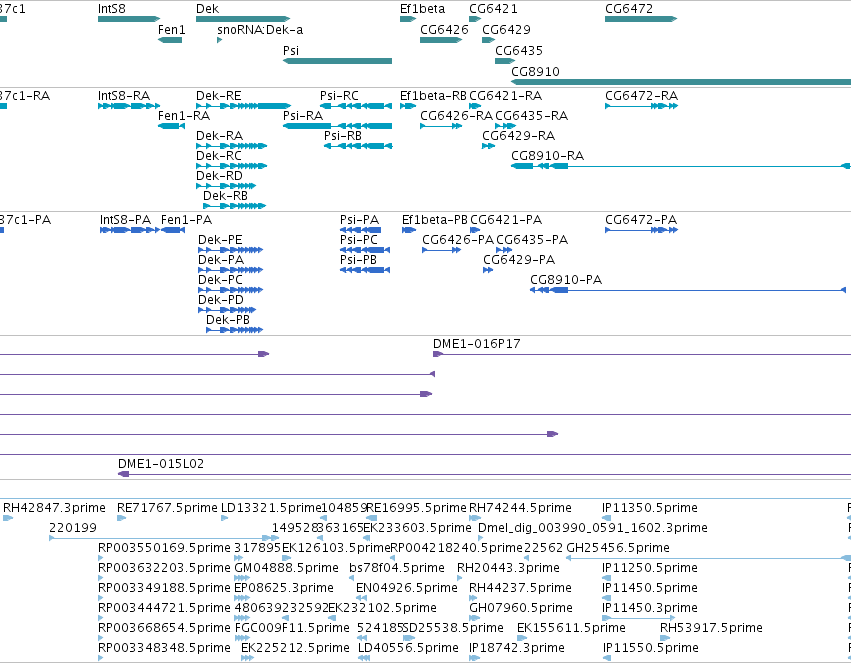Select the CG6435-RA transcript

(x=505, y=126)
